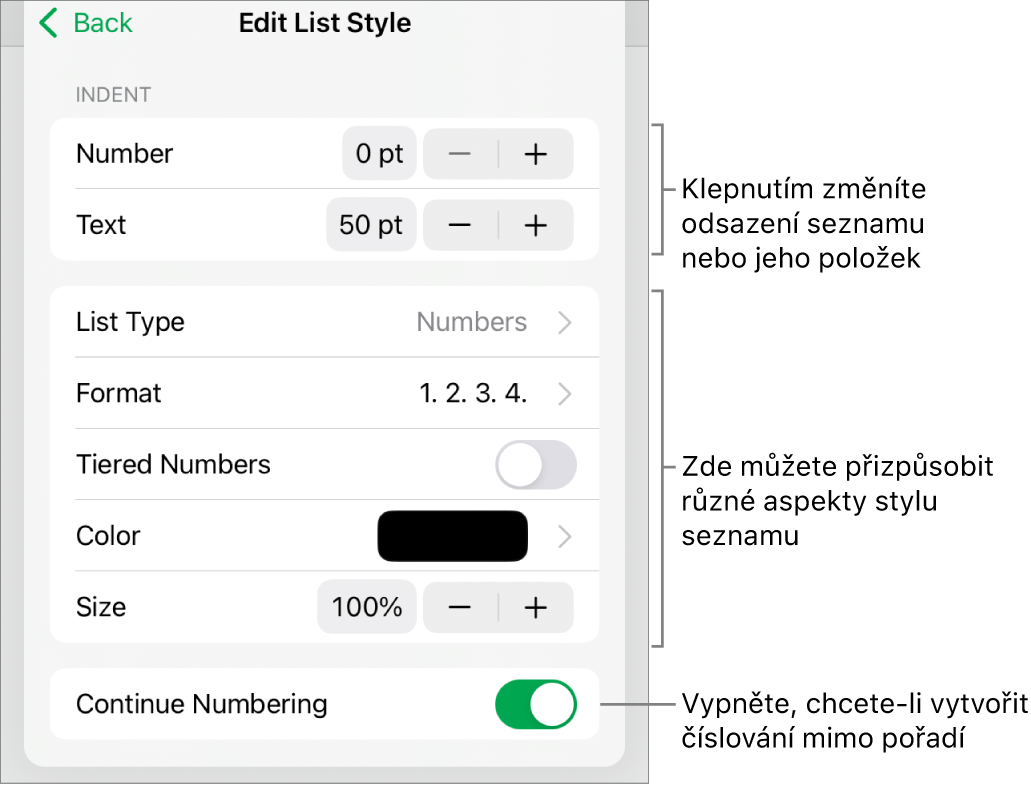Tap the List Type disclosure chevron
The width and height of the screenshot is (1031, 785).
tap(565, 322)
